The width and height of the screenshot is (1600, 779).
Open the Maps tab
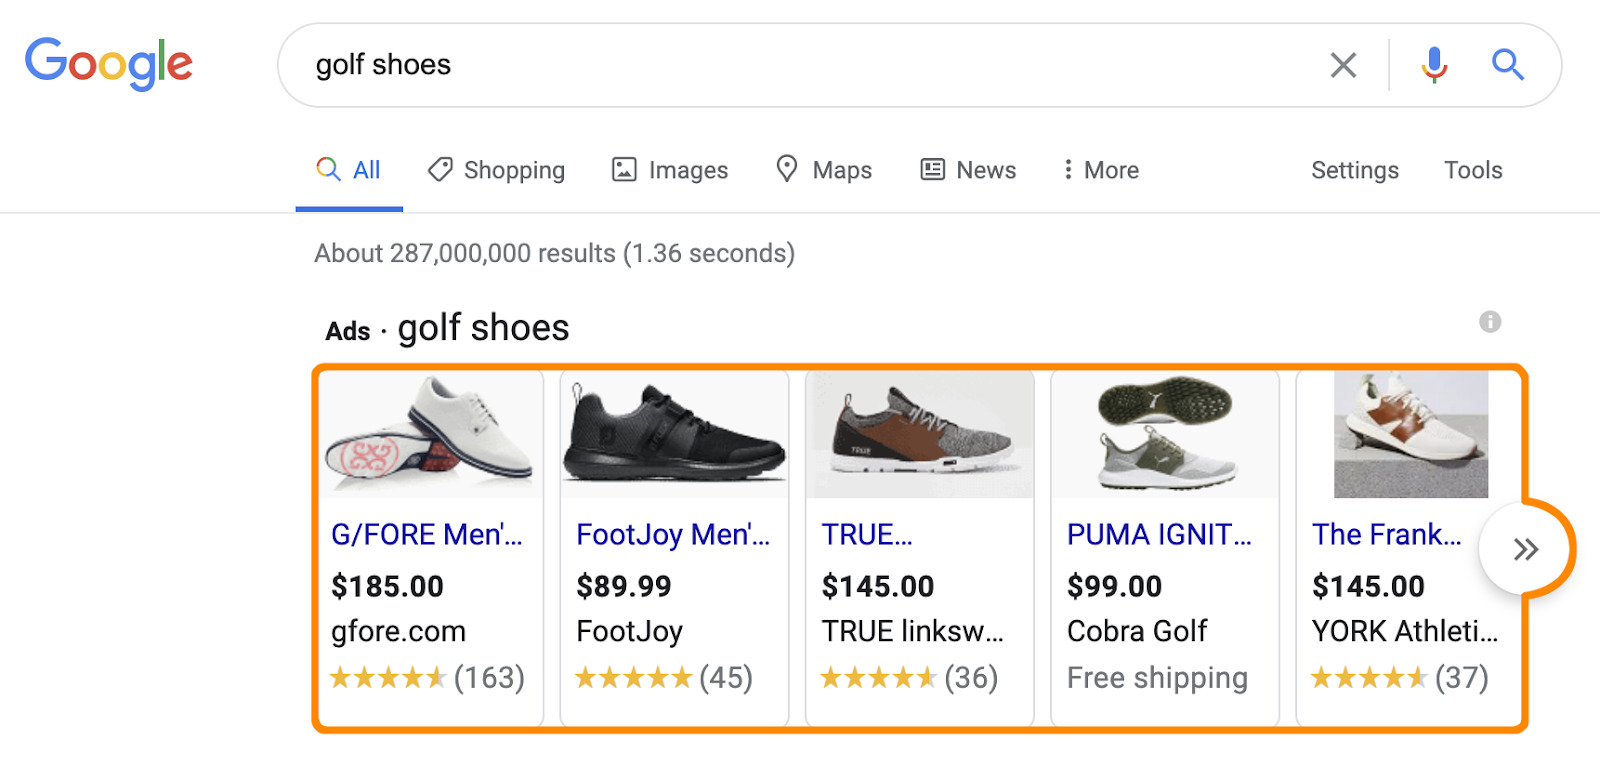click(824, 170)
